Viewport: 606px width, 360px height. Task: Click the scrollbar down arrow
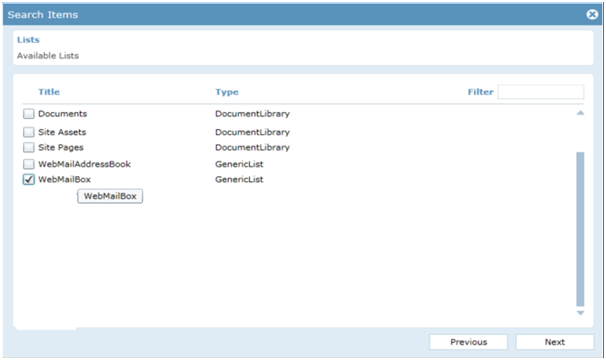(580, 313)
